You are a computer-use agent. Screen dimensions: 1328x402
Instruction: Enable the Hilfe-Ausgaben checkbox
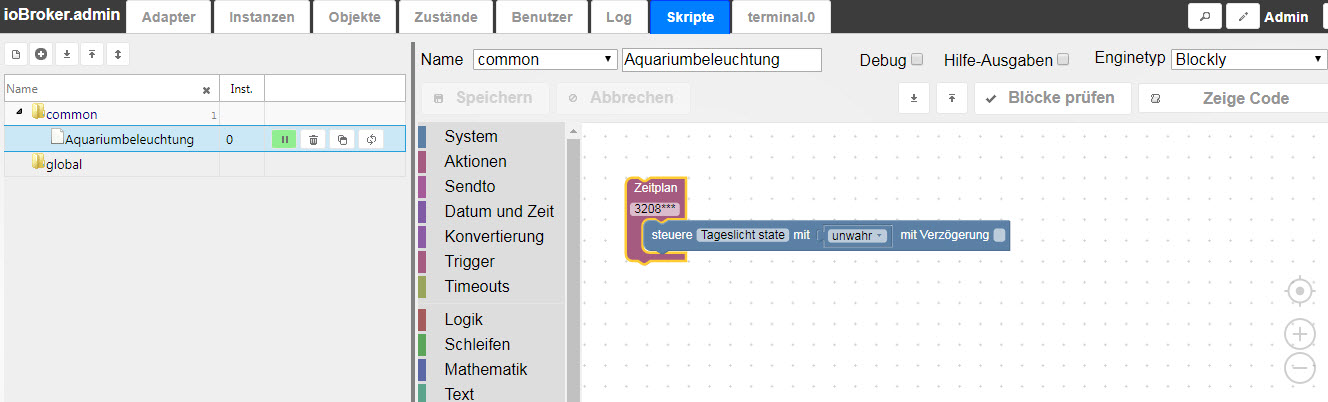[1063, 59]
